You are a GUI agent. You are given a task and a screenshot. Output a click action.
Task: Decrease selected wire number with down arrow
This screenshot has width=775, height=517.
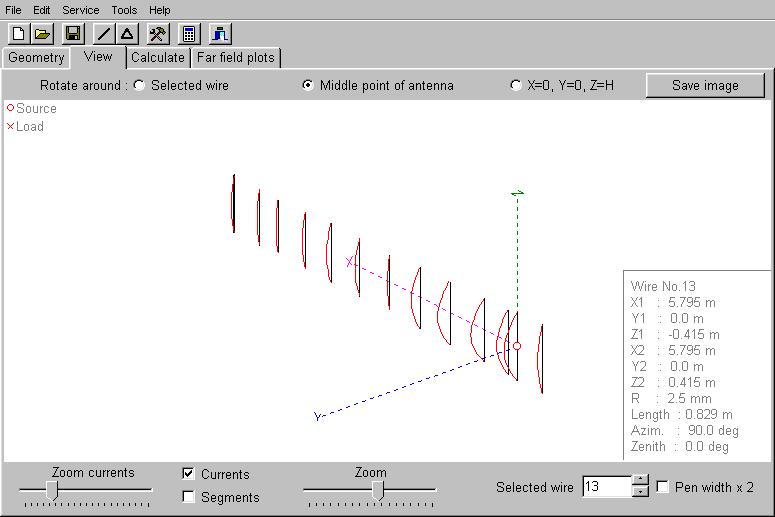coord(641,492)
